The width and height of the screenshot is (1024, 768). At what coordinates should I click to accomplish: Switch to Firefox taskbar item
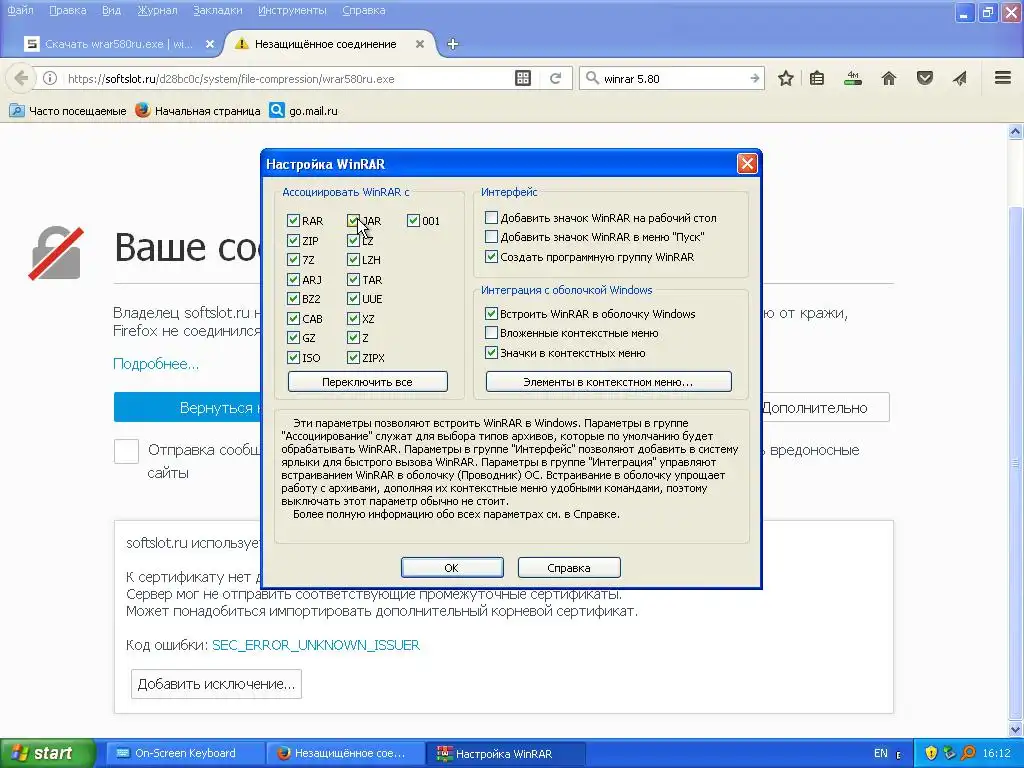pyautogui.click(x=346, y=753)
